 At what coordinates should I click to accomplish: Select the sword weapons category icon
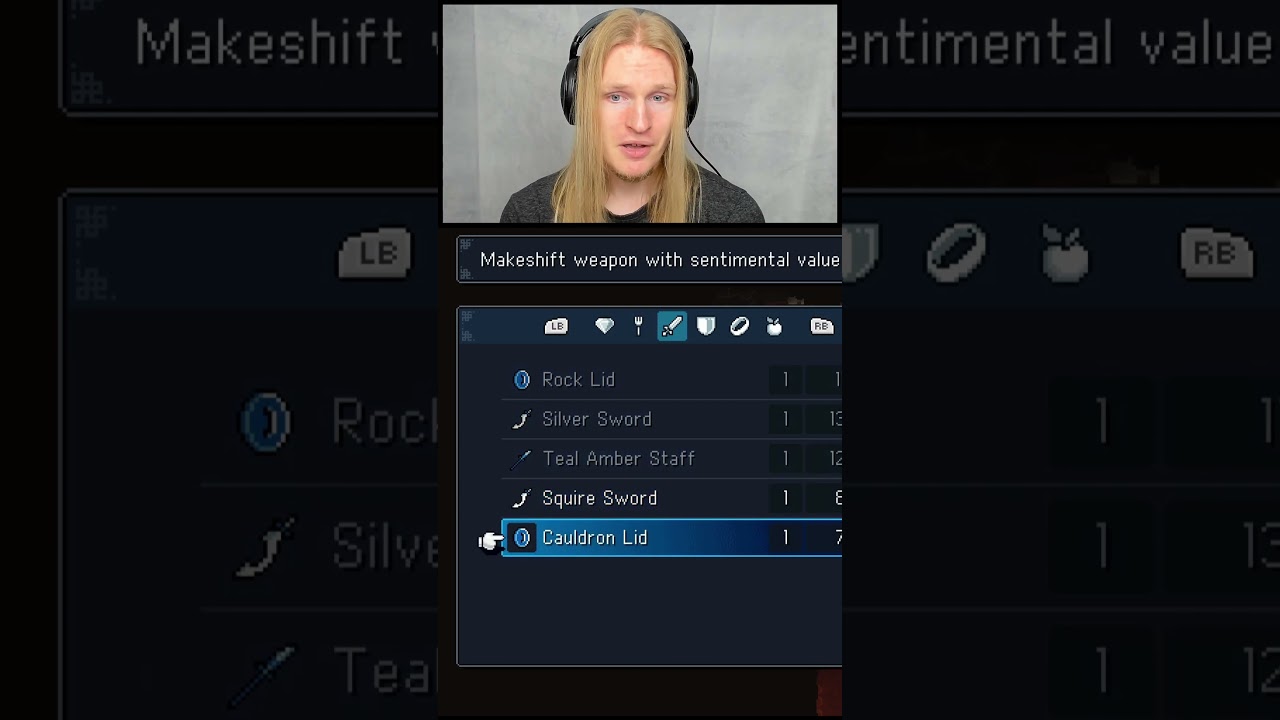click(x=672, y=326)
